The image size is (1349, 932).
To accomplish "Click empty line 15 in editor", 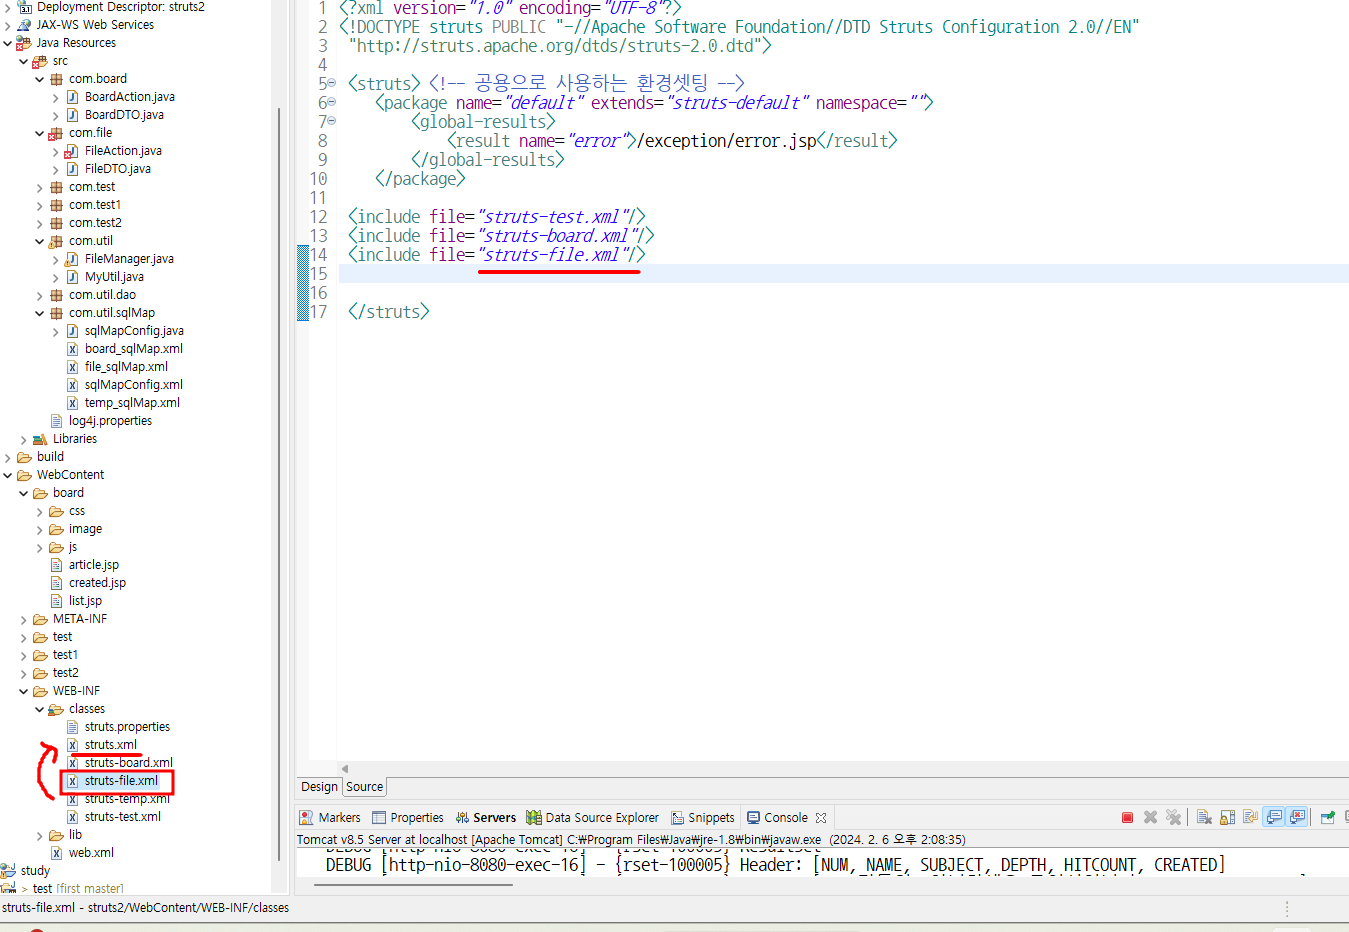I will pyautogui.click(x=843, y=274).
